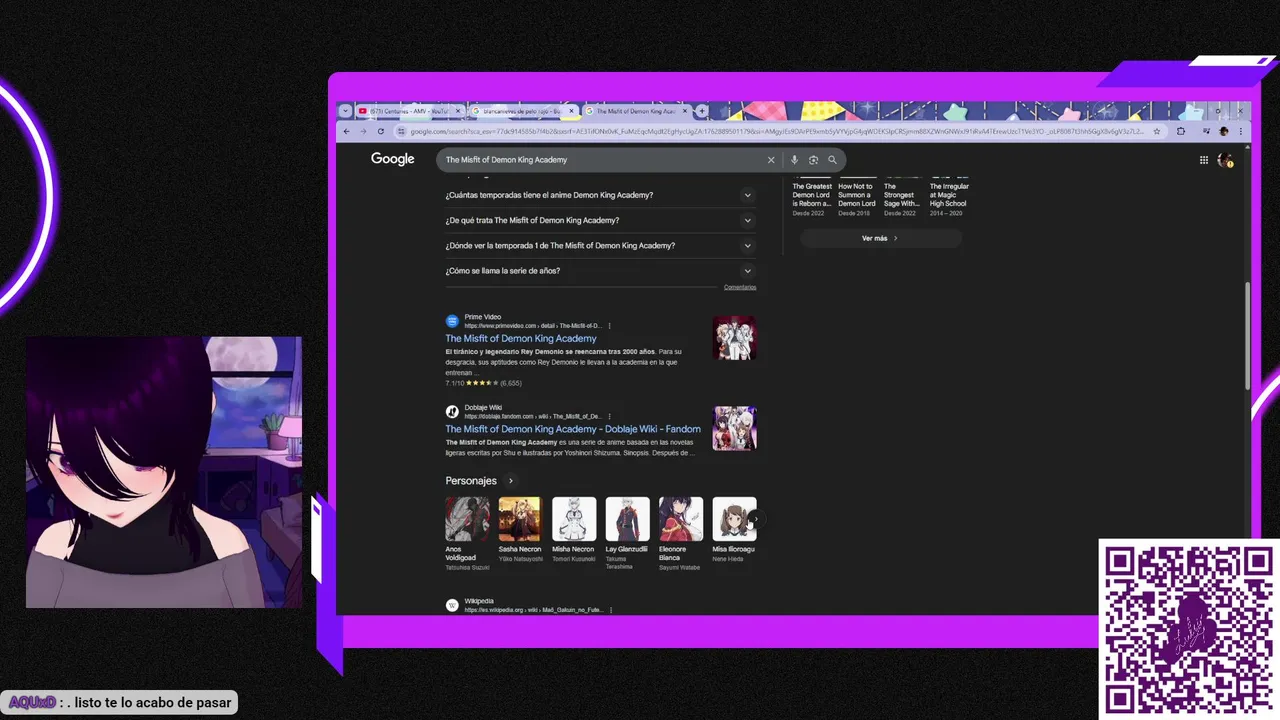This screenshot has height=720, width=1280.
Task: Open The Strongest Sage With card
Action: (902, 198)
